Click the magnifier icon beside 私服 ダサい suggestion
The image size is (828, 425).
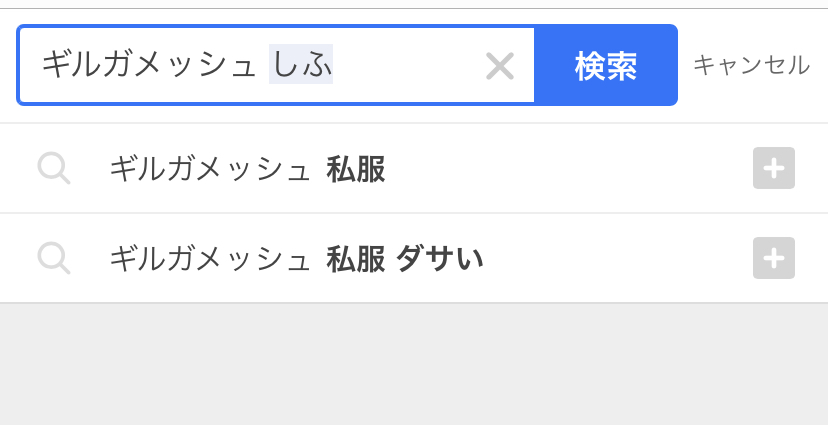coord(54,258)
